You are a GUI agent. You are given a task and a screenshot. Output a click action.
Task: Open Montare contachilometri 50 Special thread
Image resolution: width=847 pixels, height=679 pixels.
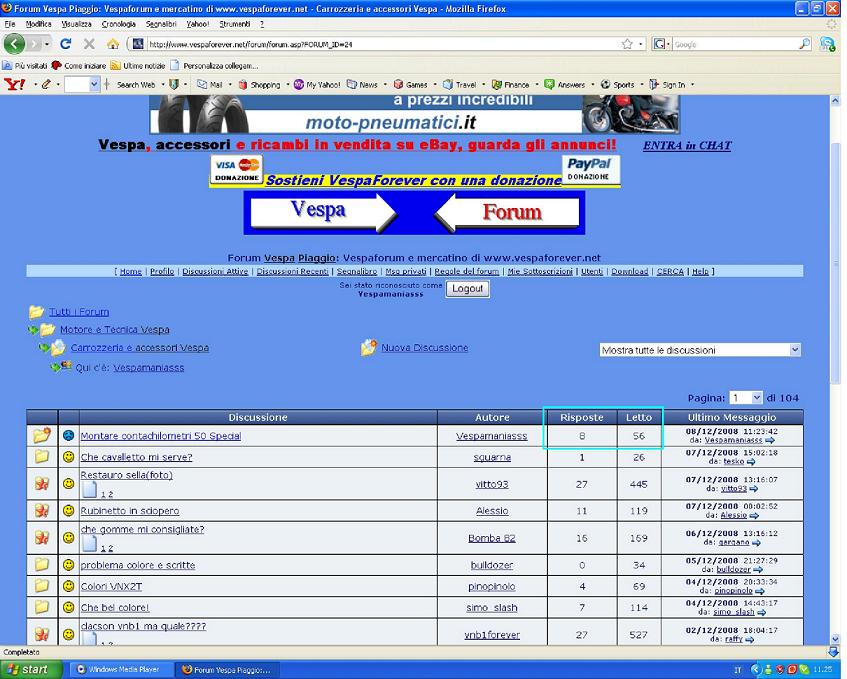click(160, 435)
